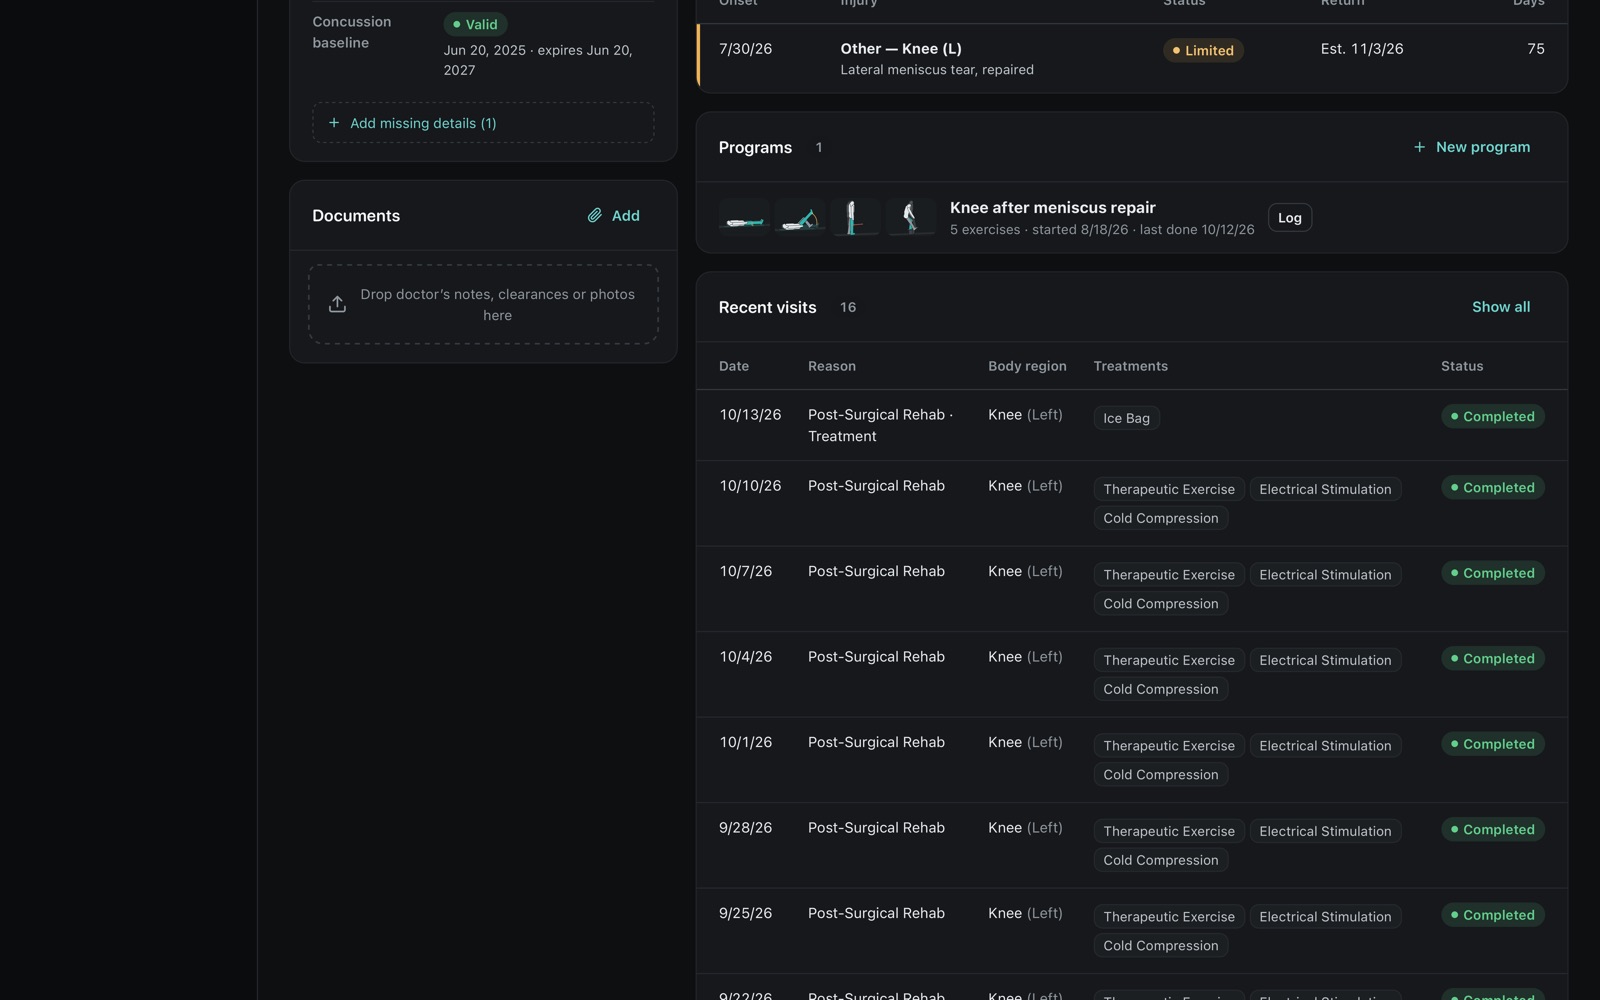Image resolution: width=1600 pixels, height=1000 pixels.
Task: Click the Recent visits count 16
Action: (x=848, y=307)
